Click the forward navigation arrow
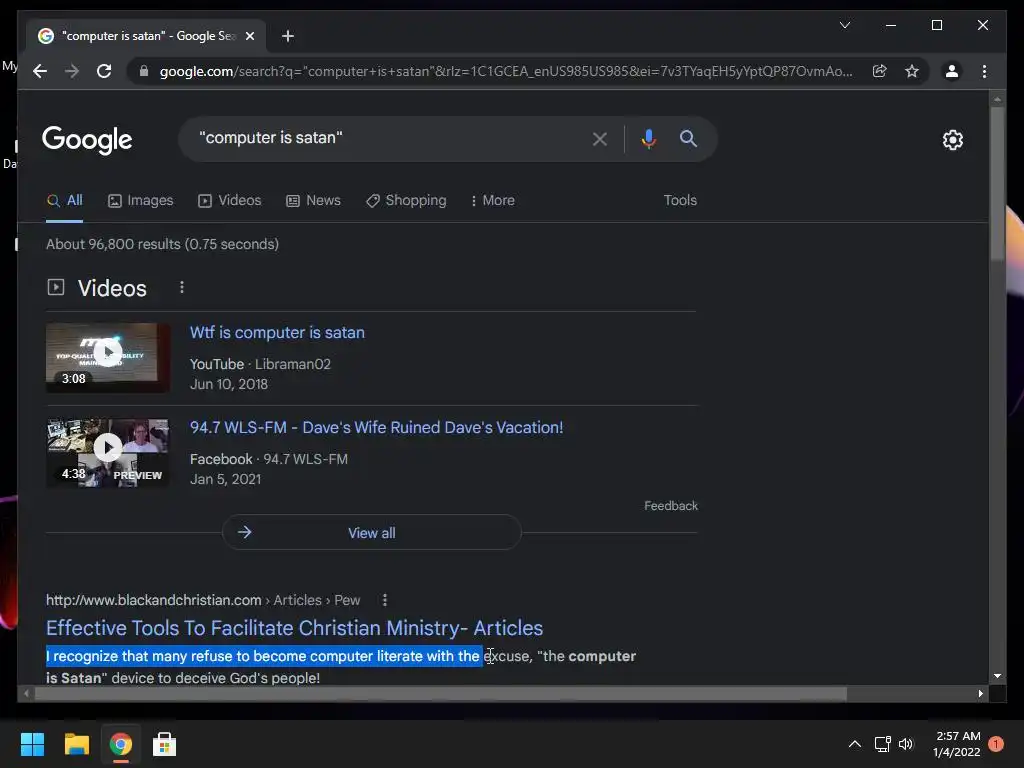The height and width of the screenshot is (768, 1024). [72, 71]
